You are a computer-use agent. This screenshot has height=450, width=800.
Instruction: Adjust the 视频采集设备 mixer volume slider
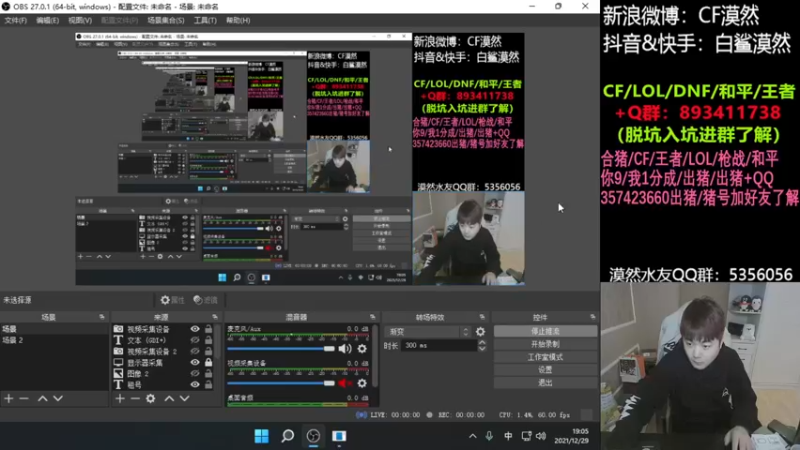click(281, 383)
